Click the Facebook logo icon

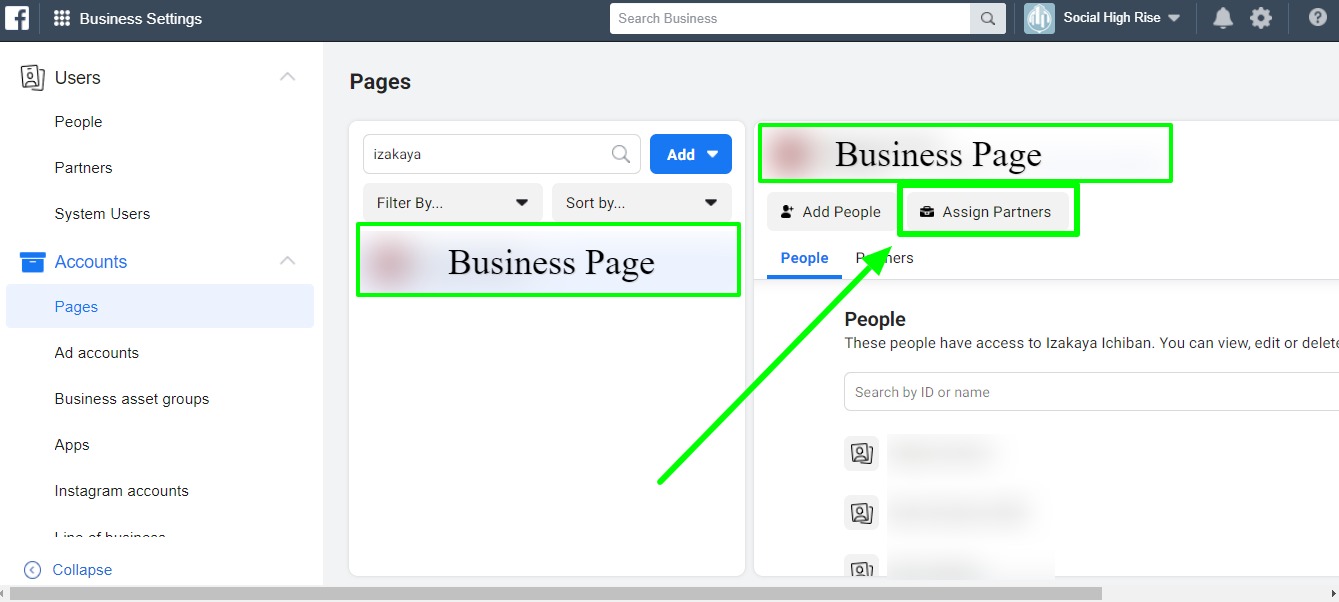(x=17, y=18)
